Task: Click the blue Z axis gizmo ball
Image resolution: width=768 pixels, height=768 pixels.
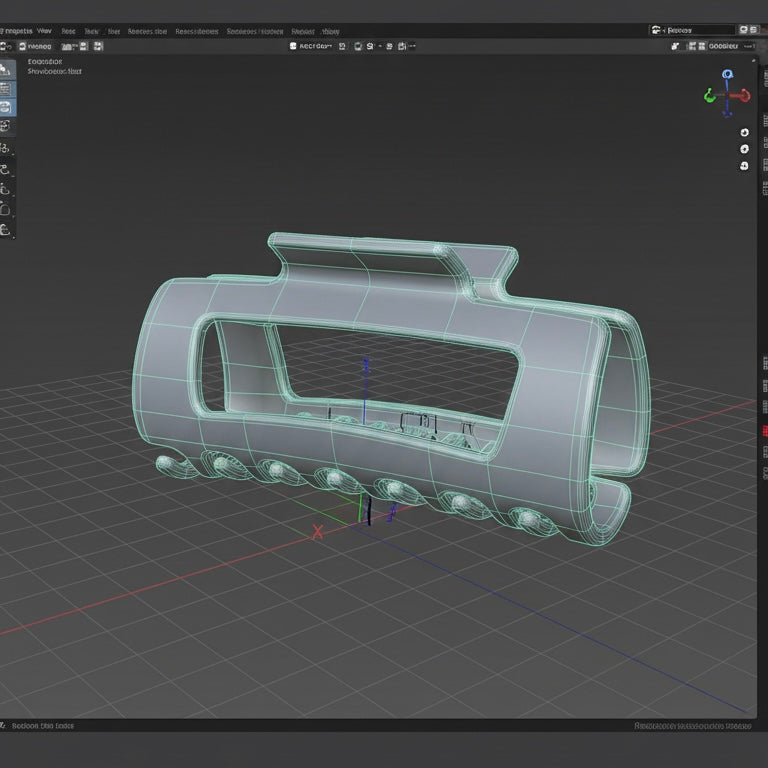Action: pyautogui.click(x=727, y=74)
